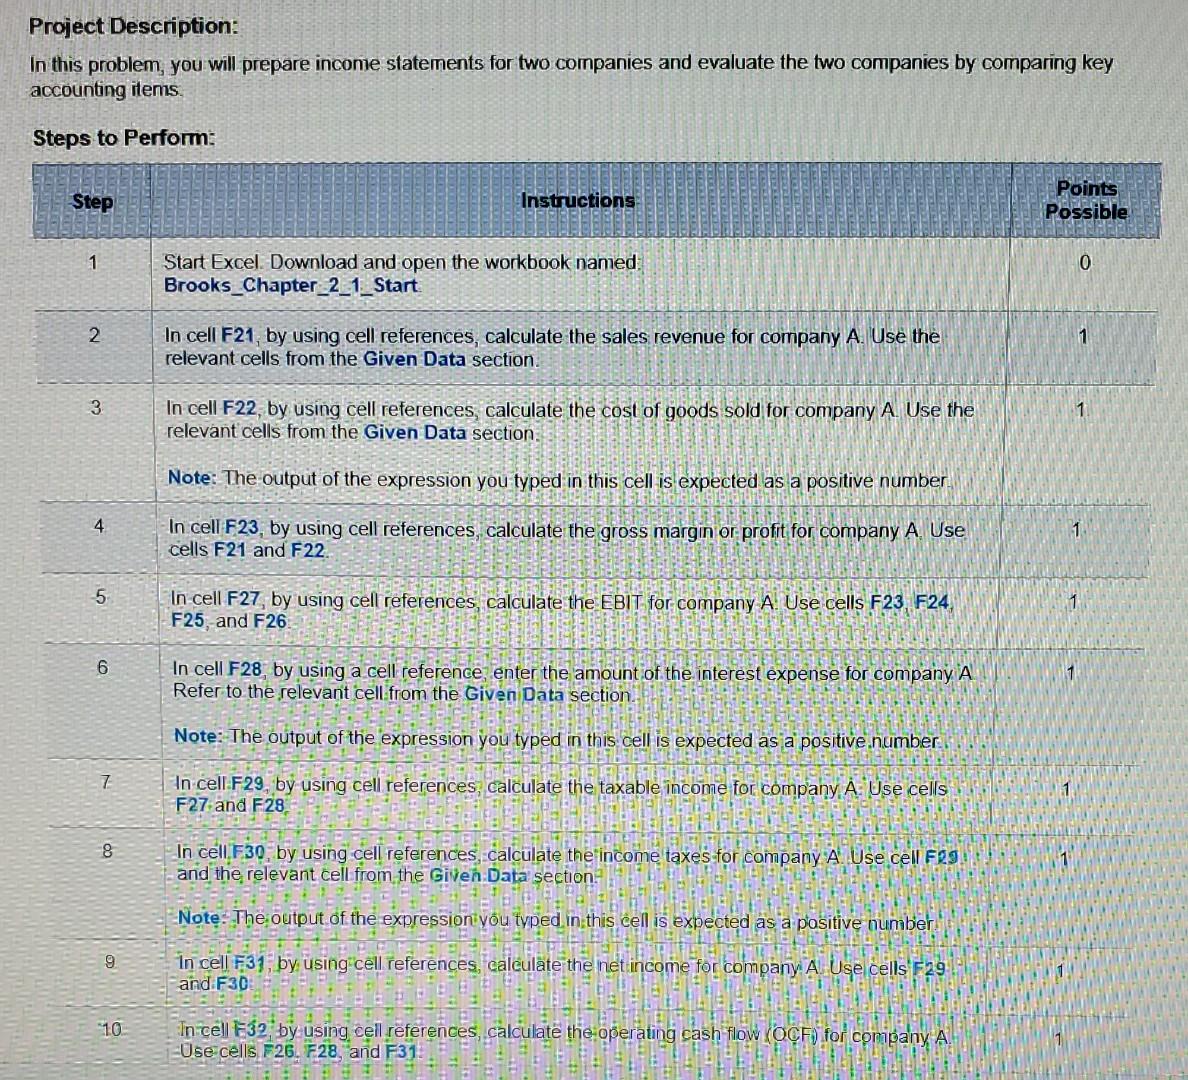
Task: Click the points value "1" for step 6
Action: 1070,673
